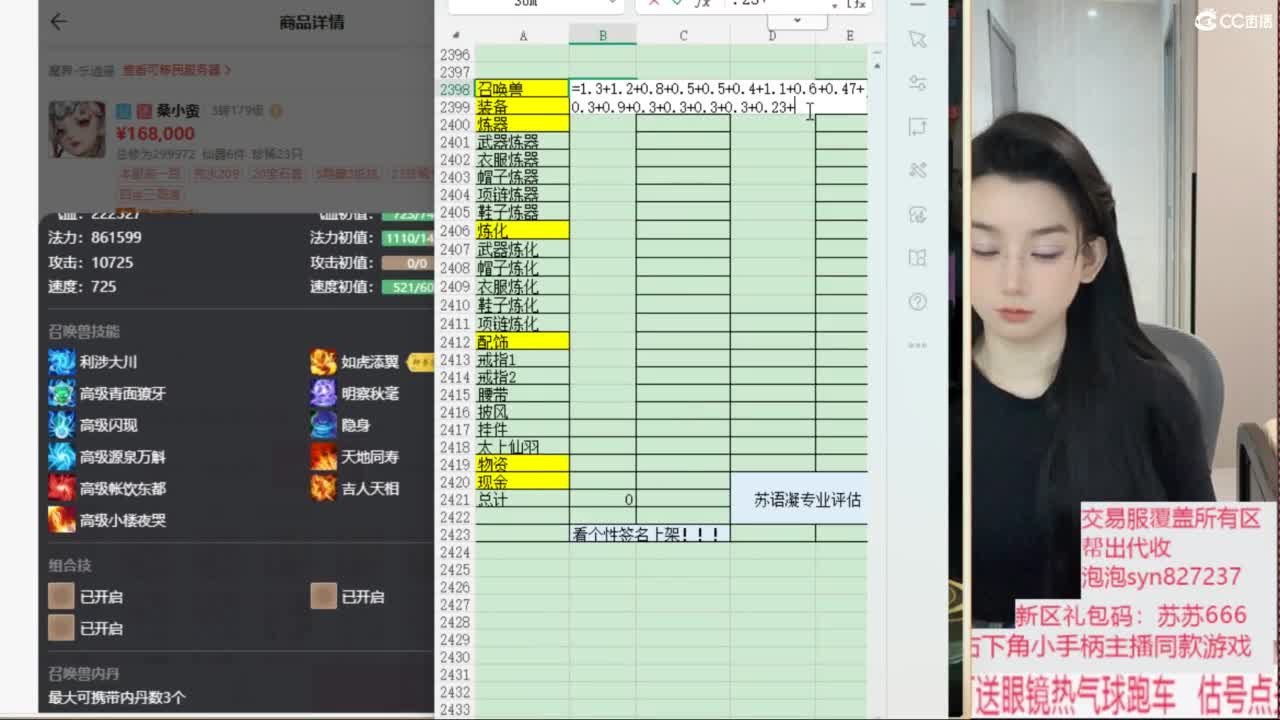Viewport: 1280px width, 720px height.
Task: Click the yellow 召唤兽 cell
Action: [x=522, y=89]
